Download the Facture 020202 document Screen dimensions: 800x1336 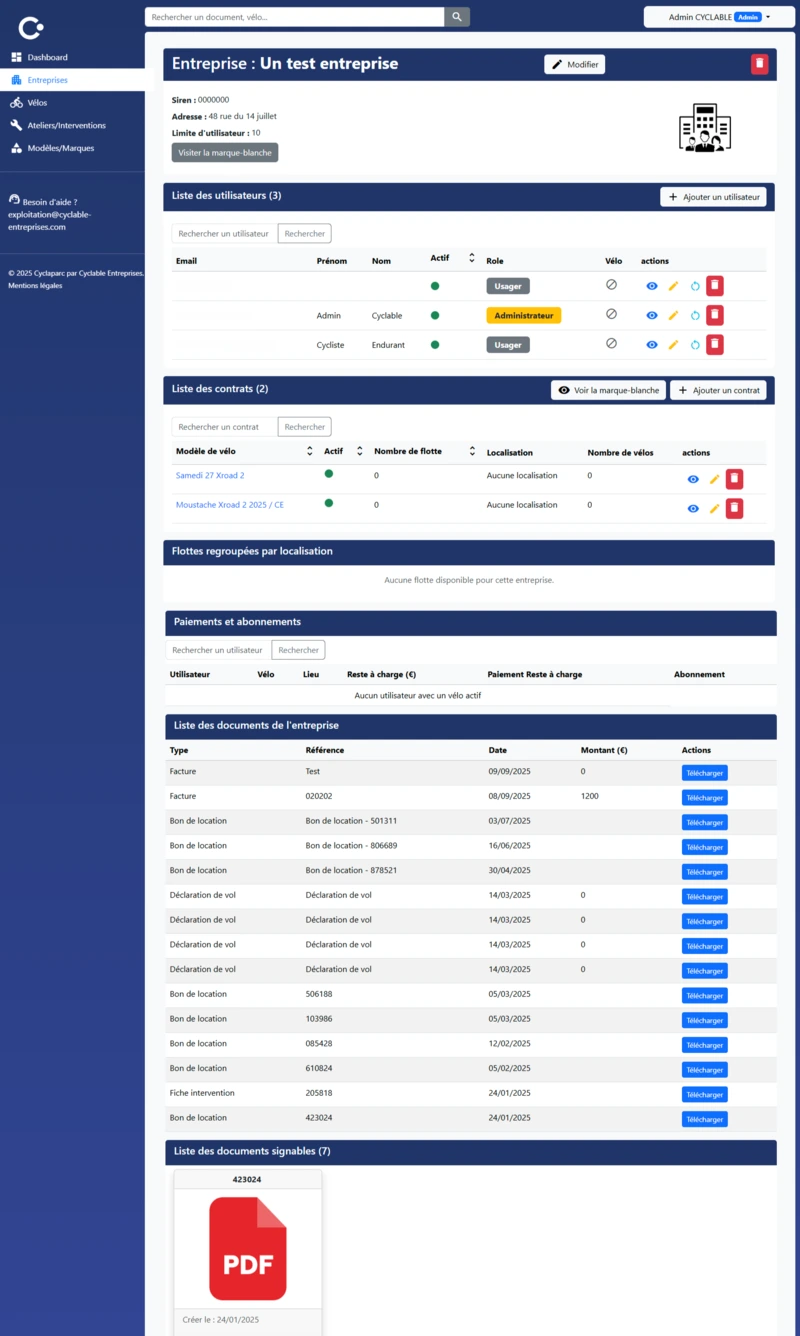704,798
